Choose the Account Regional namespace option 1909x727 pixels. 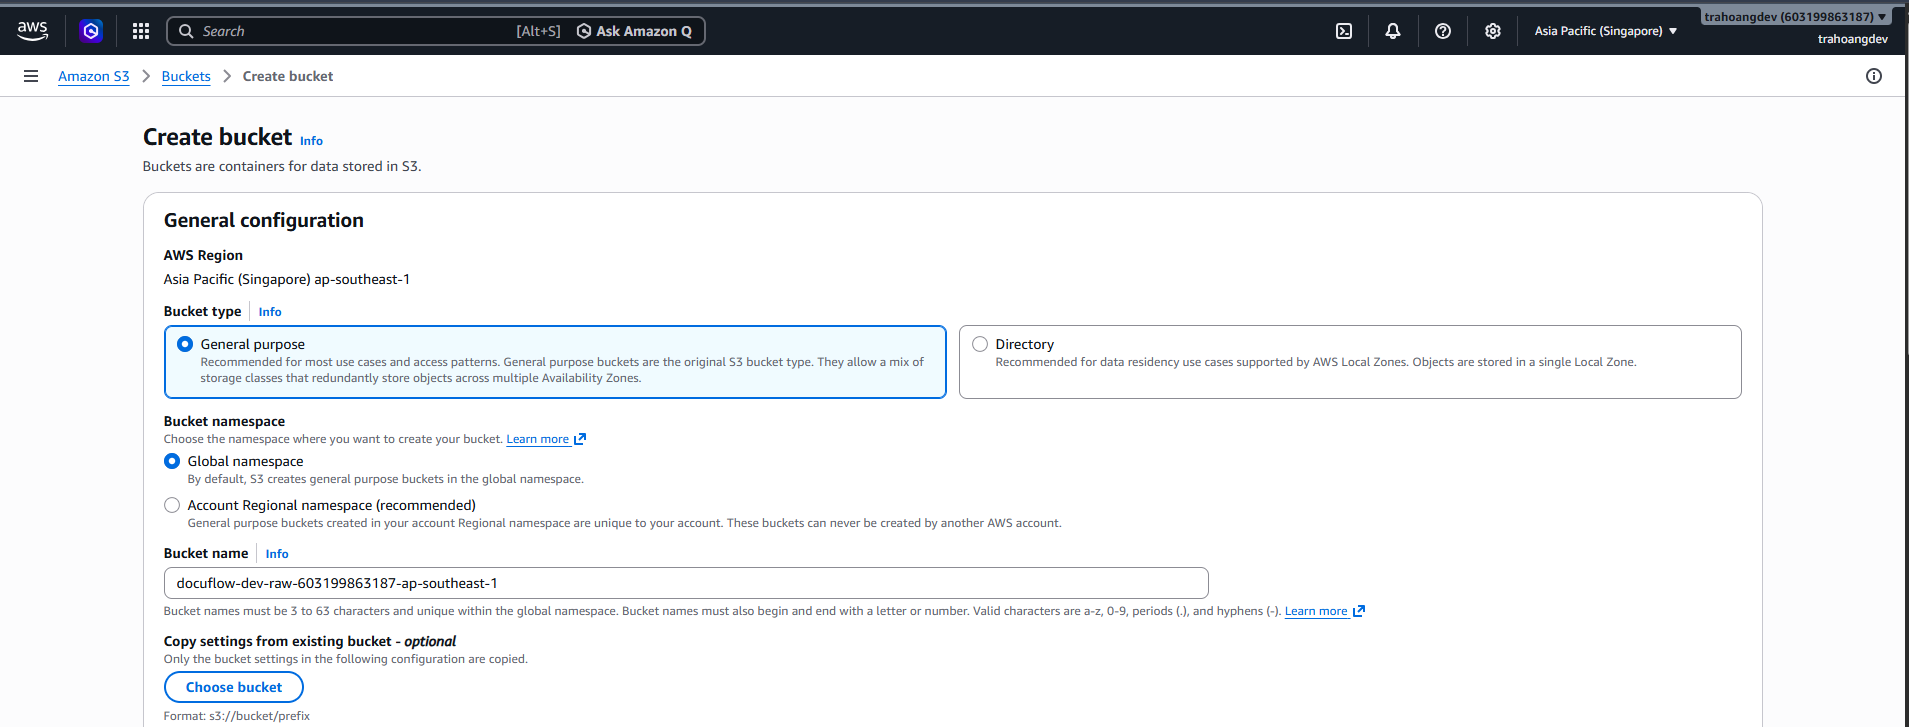172,505
